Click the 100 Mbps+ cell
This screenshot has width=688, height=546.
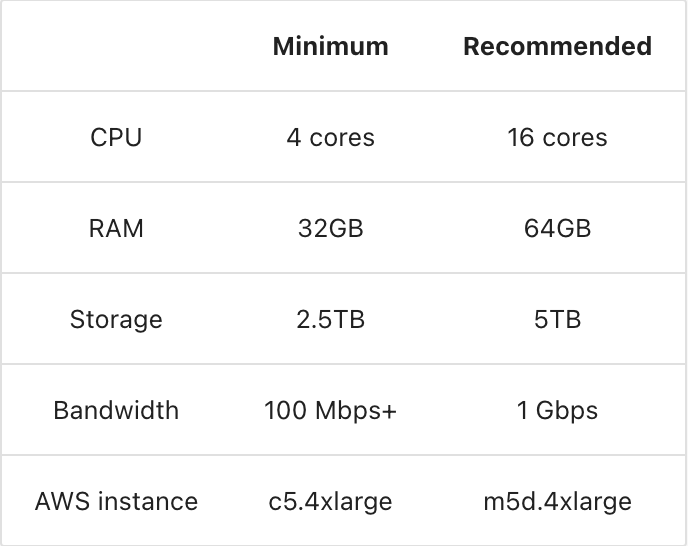[x=330, y=410]
